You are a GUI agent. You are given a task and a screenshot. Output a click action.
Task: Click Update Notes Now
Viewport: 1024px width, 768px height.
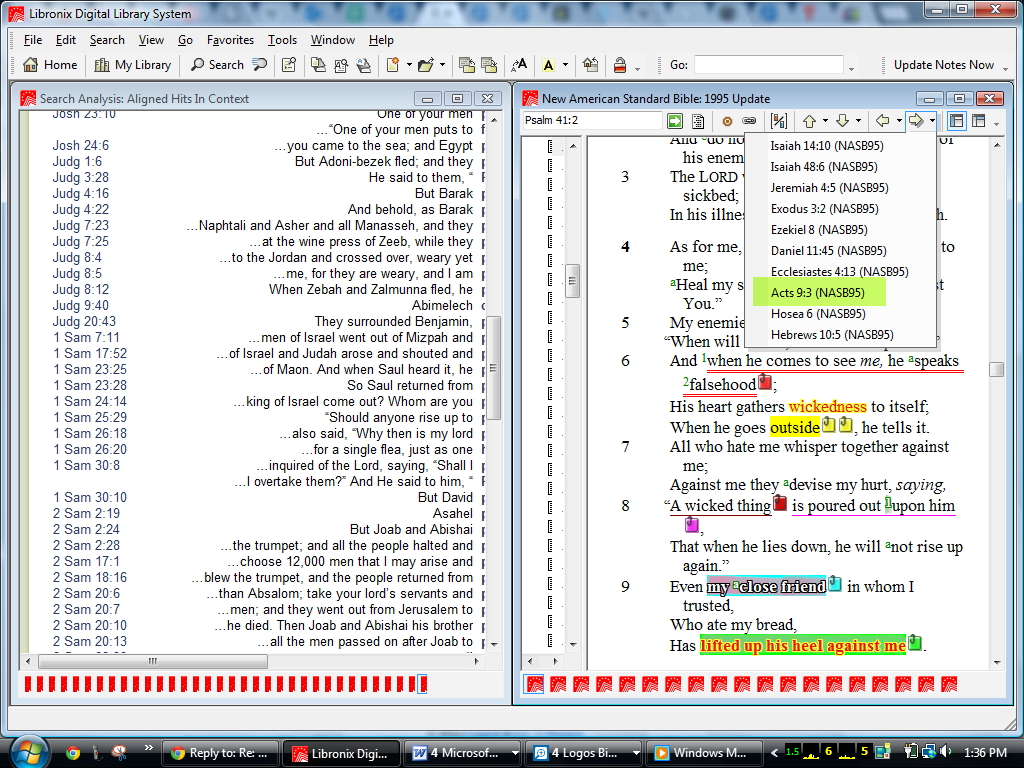944,65
